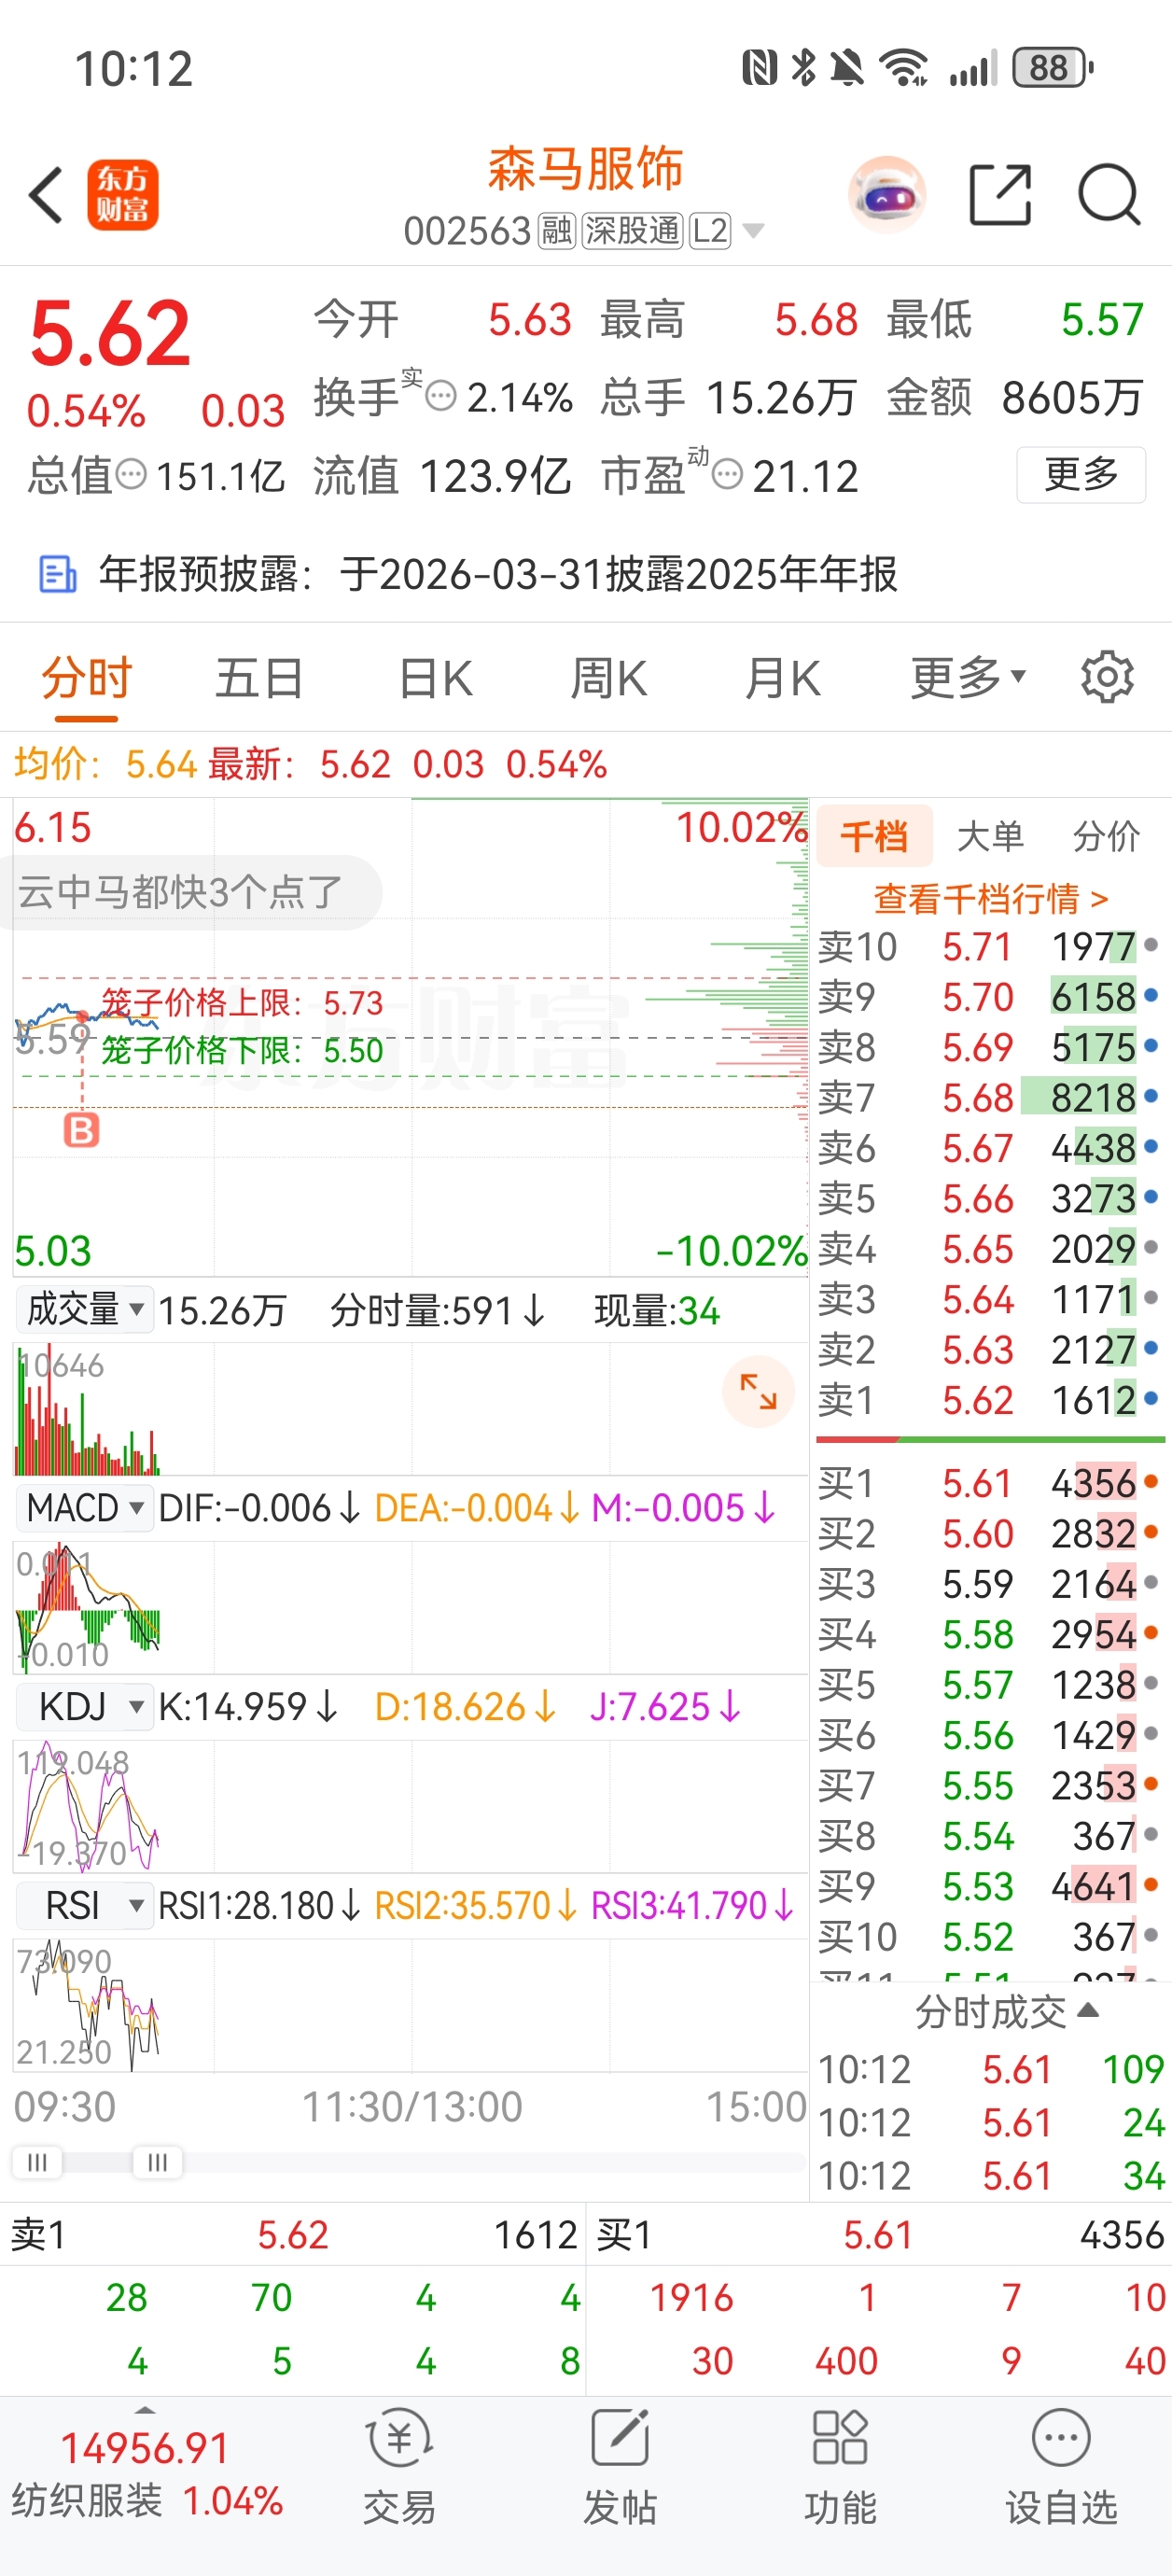Image resolution: width=1172 pixels, height=2576 pixels.
Task: Tap the 买9 5.53 order row
Action: click(988, 1886)
